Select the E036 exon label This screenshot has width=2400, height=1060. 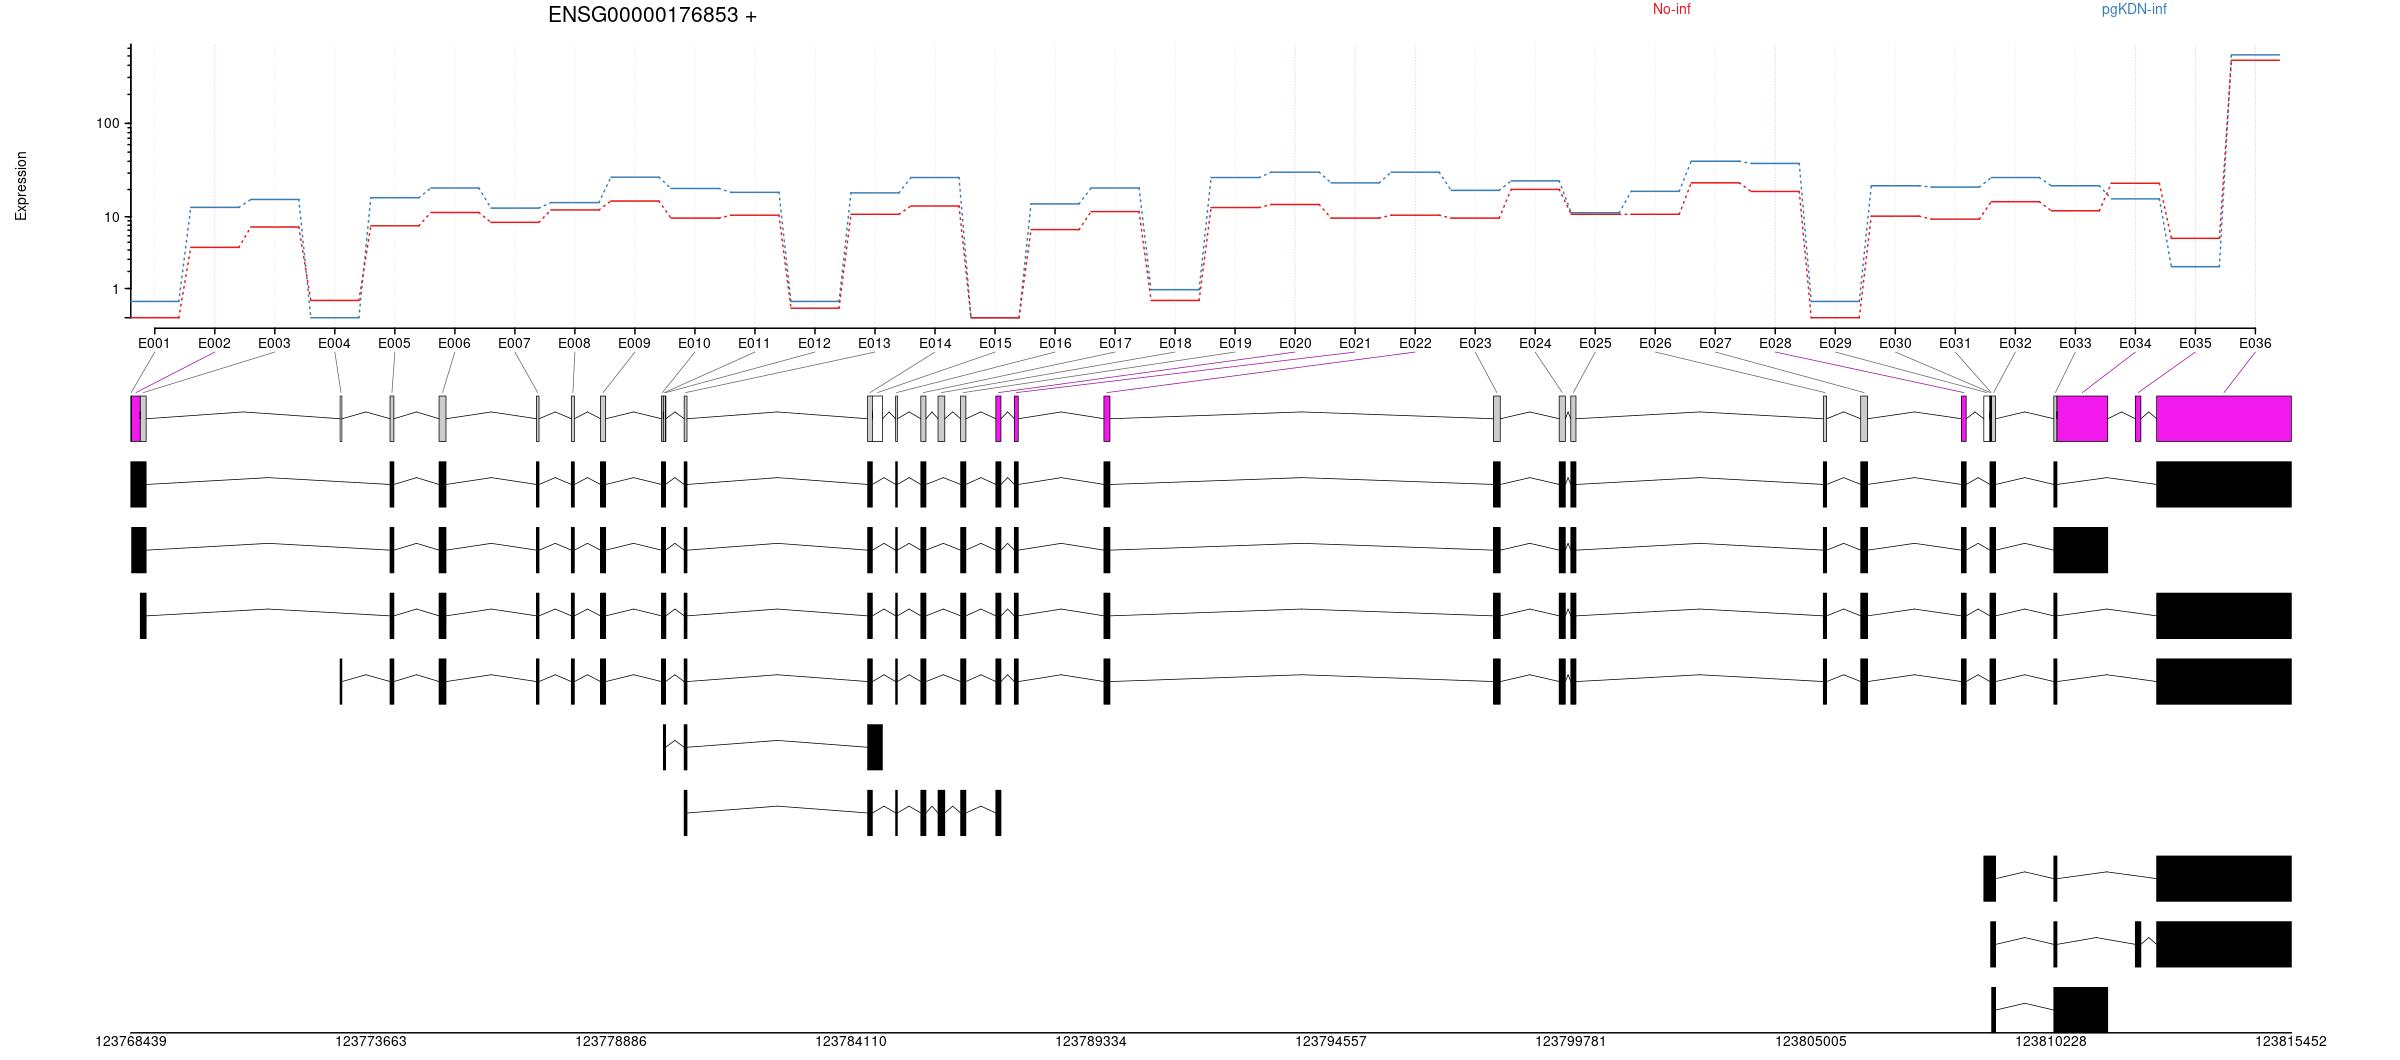(x=2254, y=343)
